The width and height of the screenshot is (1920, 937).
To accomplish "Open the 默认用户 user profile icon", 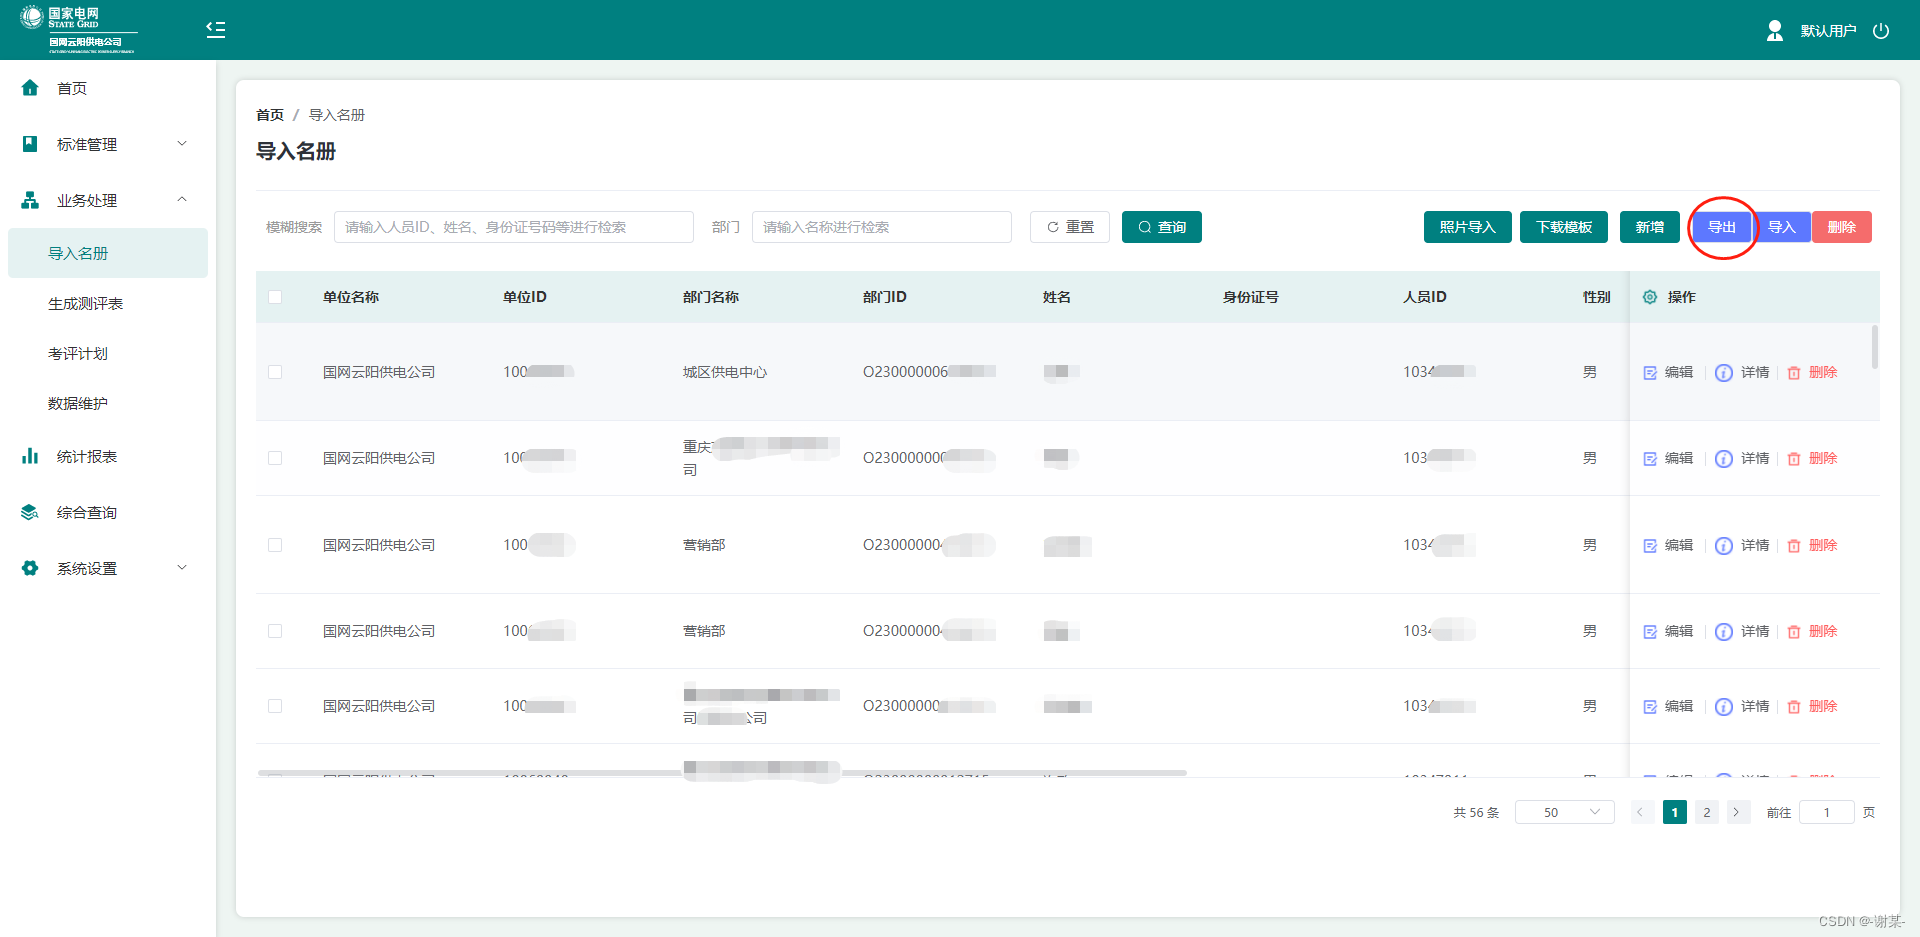I will (1774, 30).
